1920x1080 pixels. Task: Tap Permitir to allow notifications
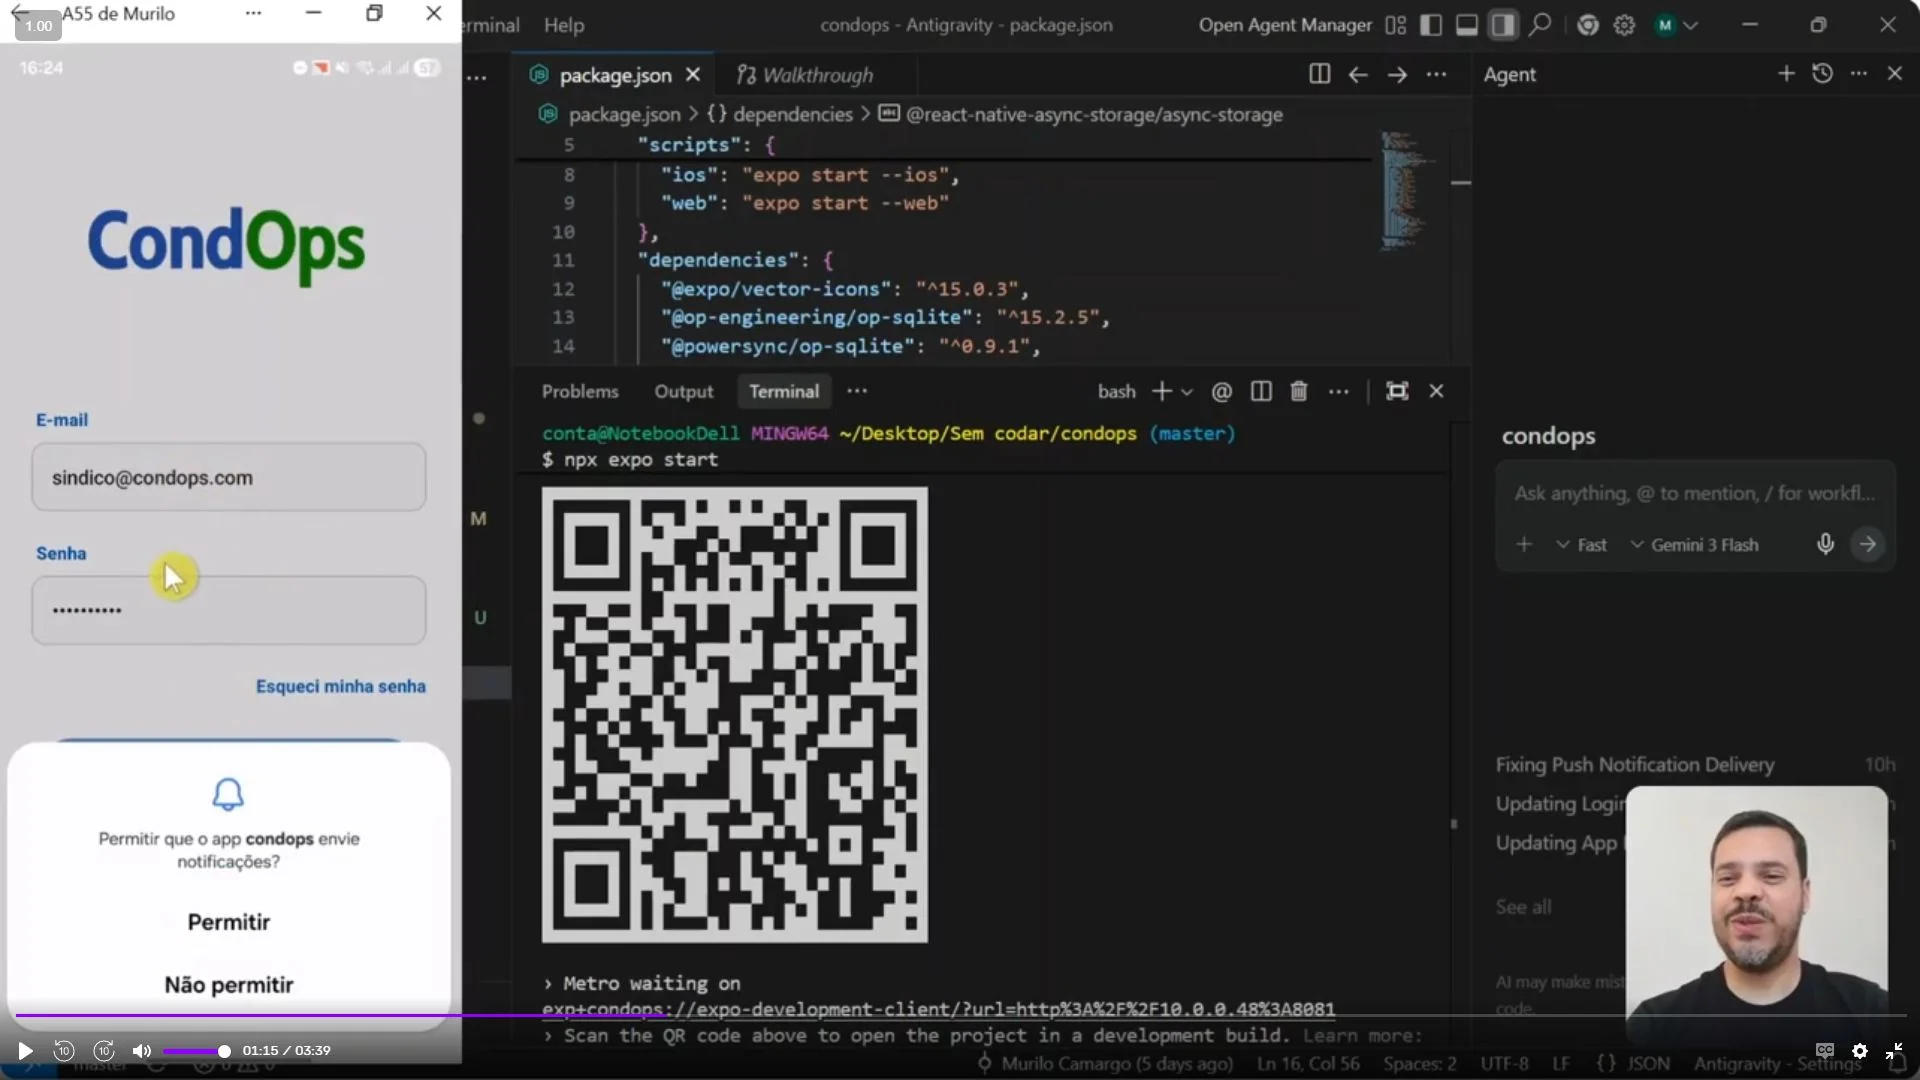pos(229,922)
